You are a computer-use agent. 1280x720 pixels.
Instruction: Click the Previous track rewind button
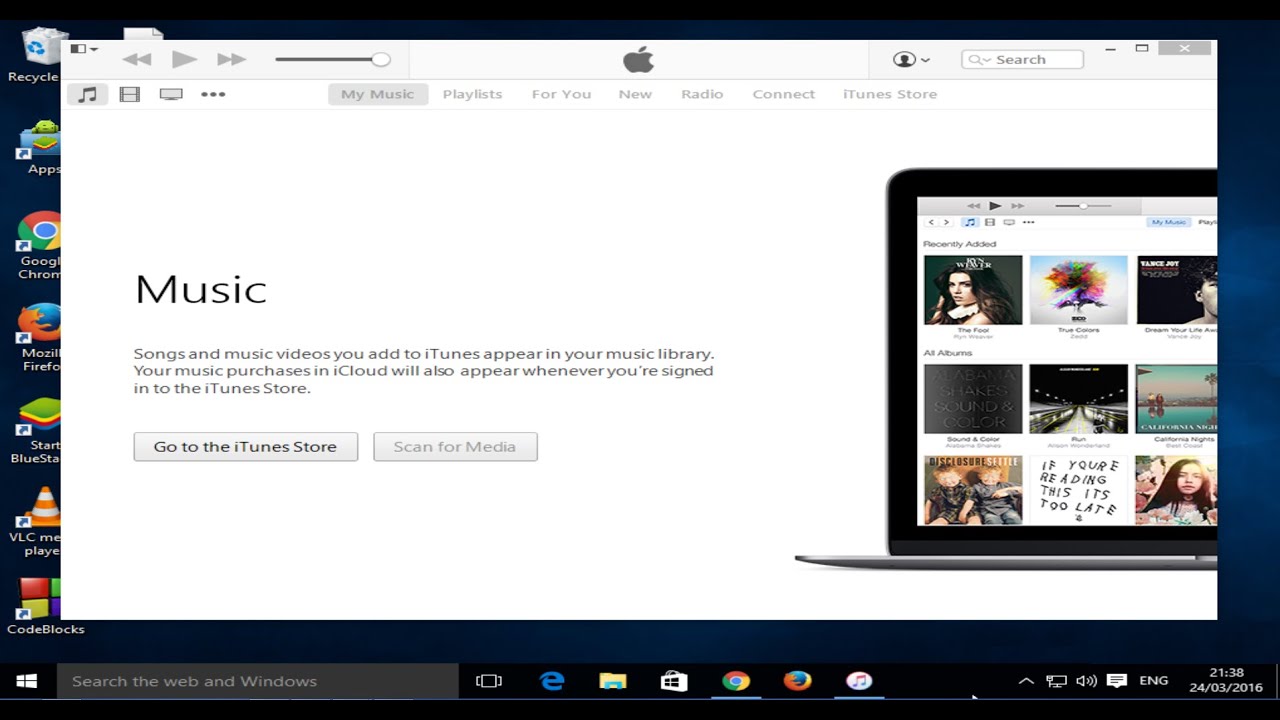tap(137, 59)
